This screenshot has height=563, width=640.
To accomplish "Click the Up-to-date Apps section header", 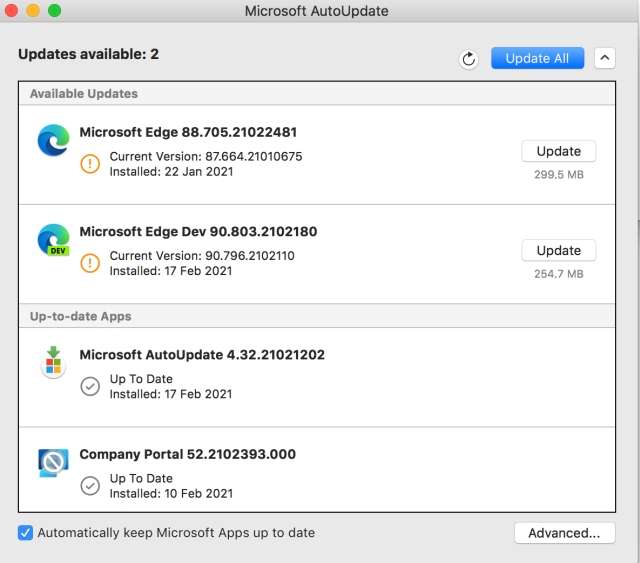I will [81, 316].
